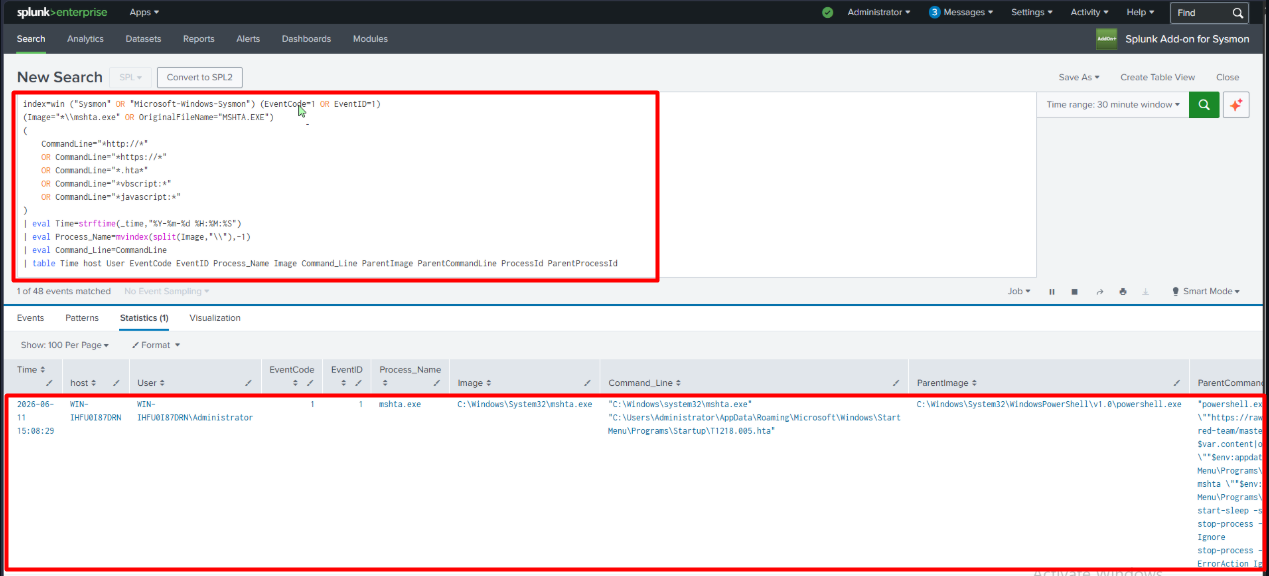This screenshot has width=1269, height=576.
Task: Run the search with the green magnifier button
Action: (x=1204, y=104)
